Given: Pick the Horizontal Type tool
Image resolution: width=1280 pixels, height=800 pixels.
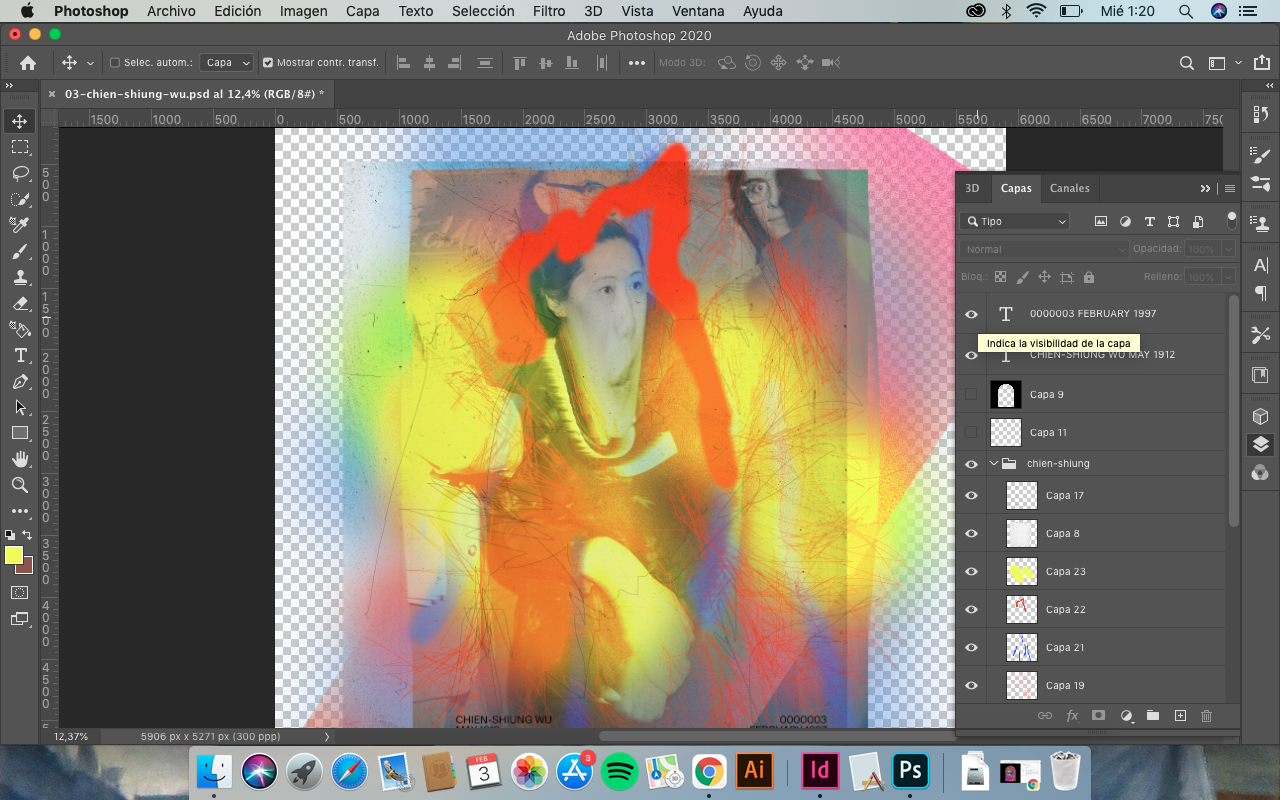Looking at the screenshot, I should tap(20, 355).
